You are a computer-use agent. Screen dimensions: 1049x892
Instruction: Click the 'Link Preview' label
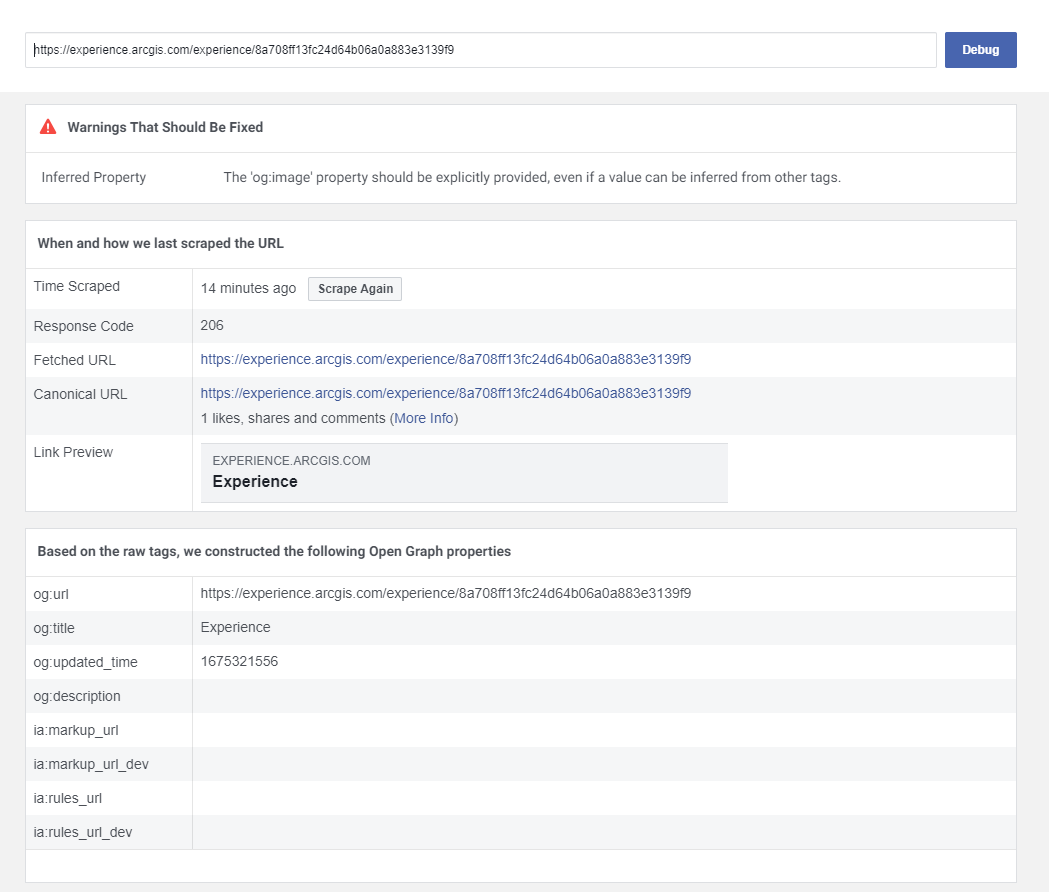[x=74, y=452]
